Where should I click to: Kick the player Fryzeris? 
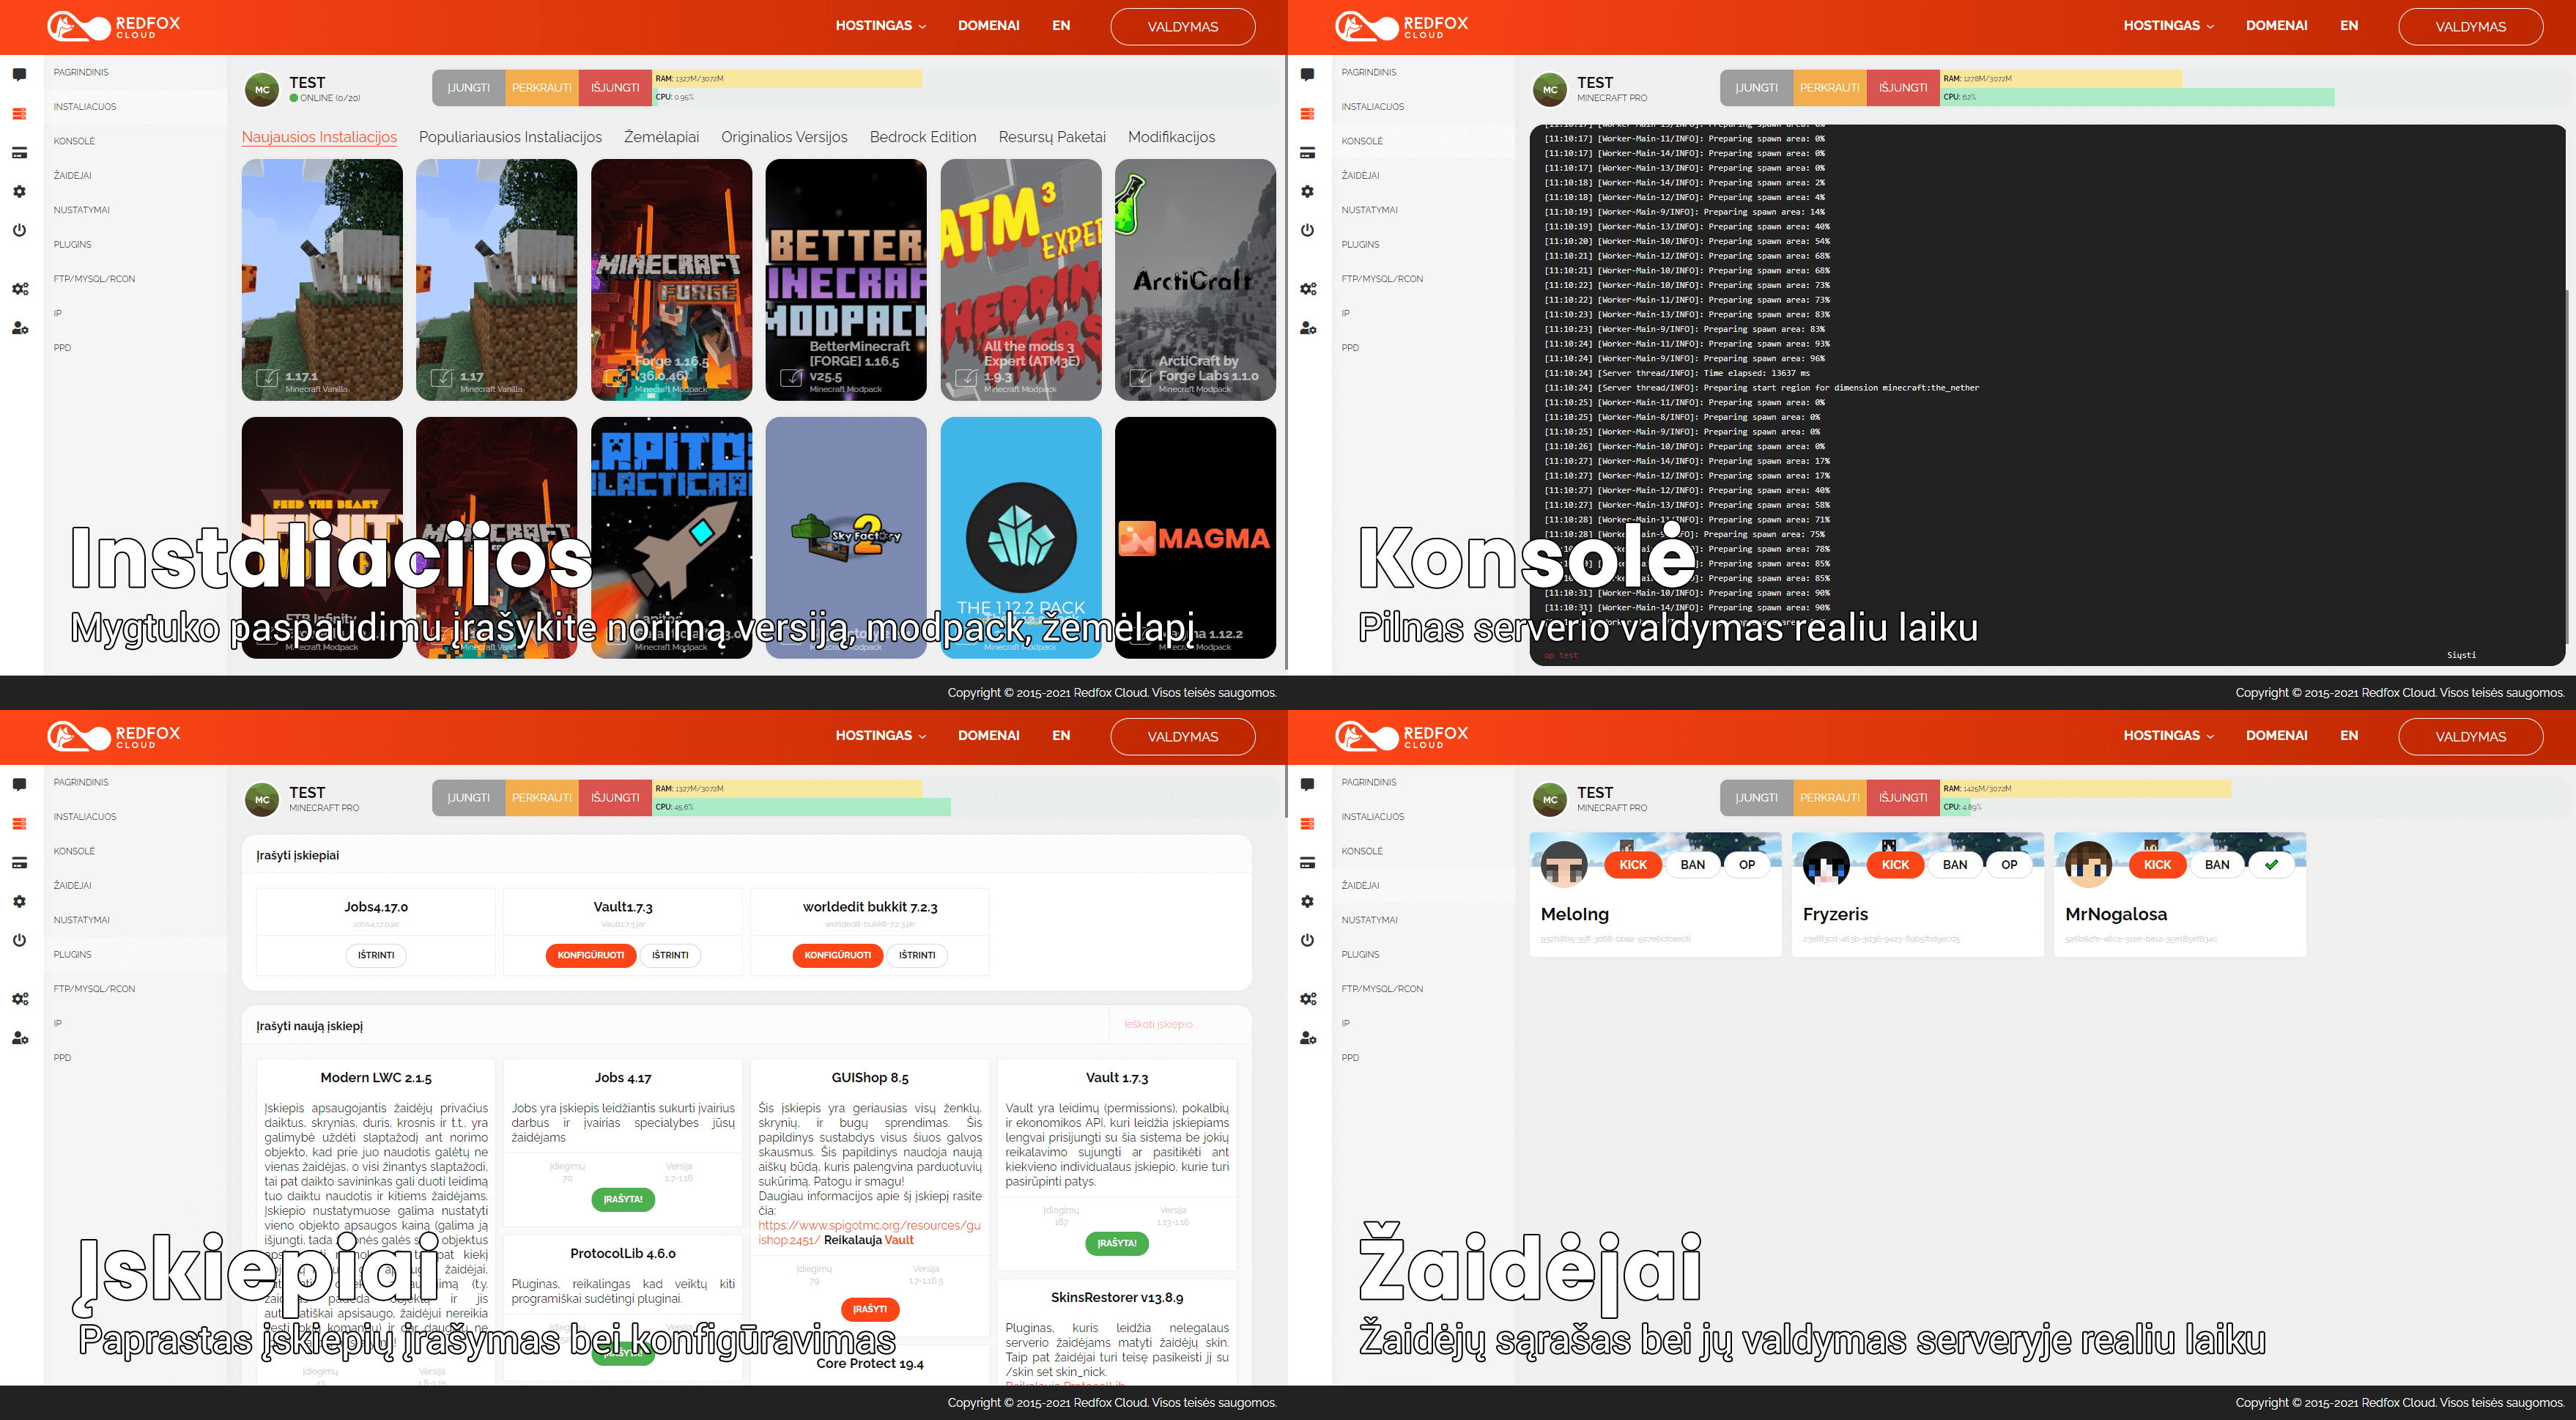pyautogui.click(x=1895, y=865)
